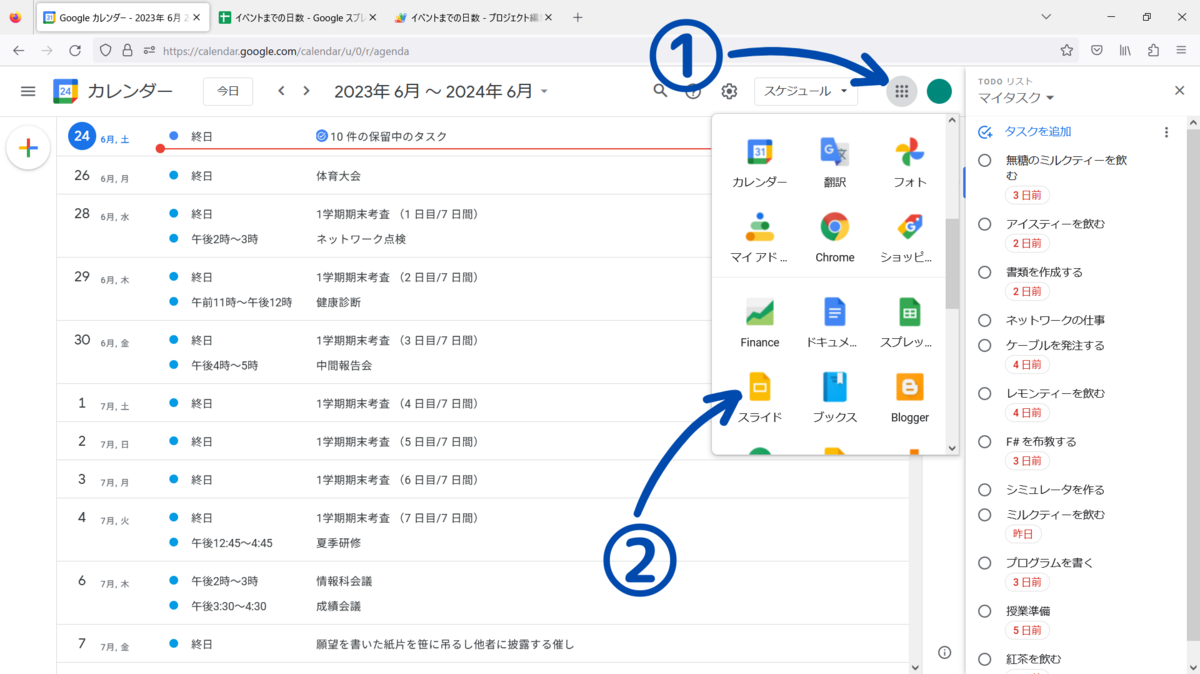The height and width of the screenshot is (674, 1200).
Task: Switch to Google スプレッドシート tab
Action: pyautogui.click(x=297, y=17)
